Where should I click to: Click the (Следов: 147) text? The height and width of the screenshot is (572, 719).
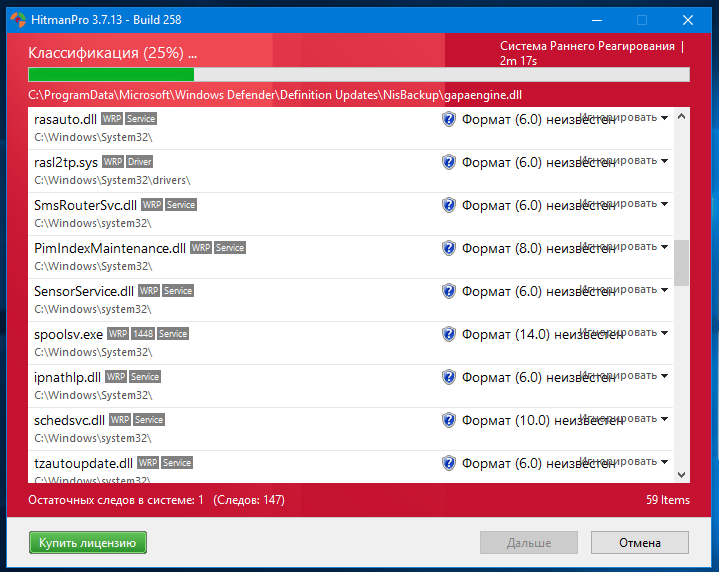coord(249,500)
